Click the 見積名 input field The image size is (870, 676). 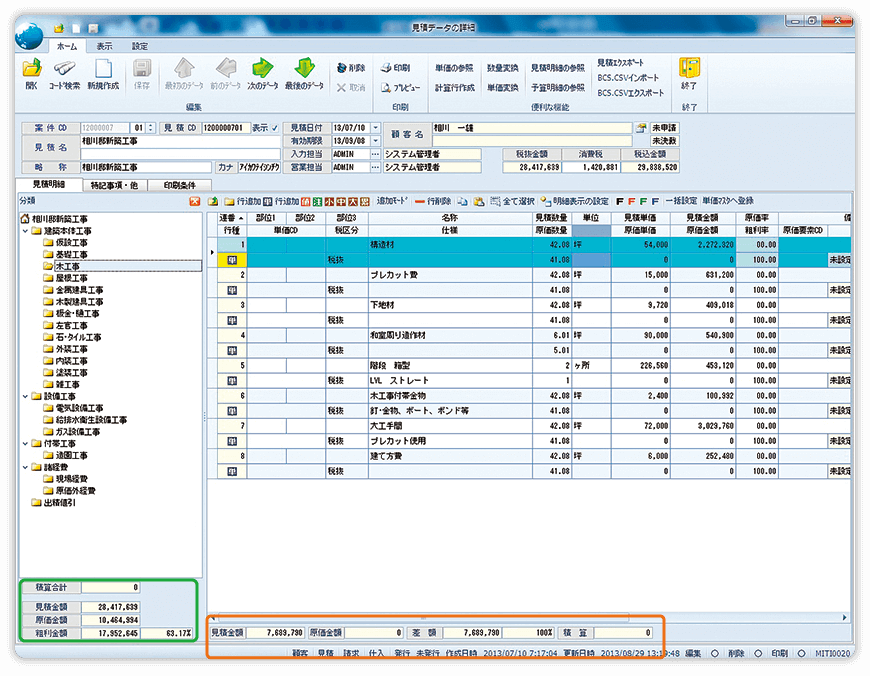[x=181, y=141]
